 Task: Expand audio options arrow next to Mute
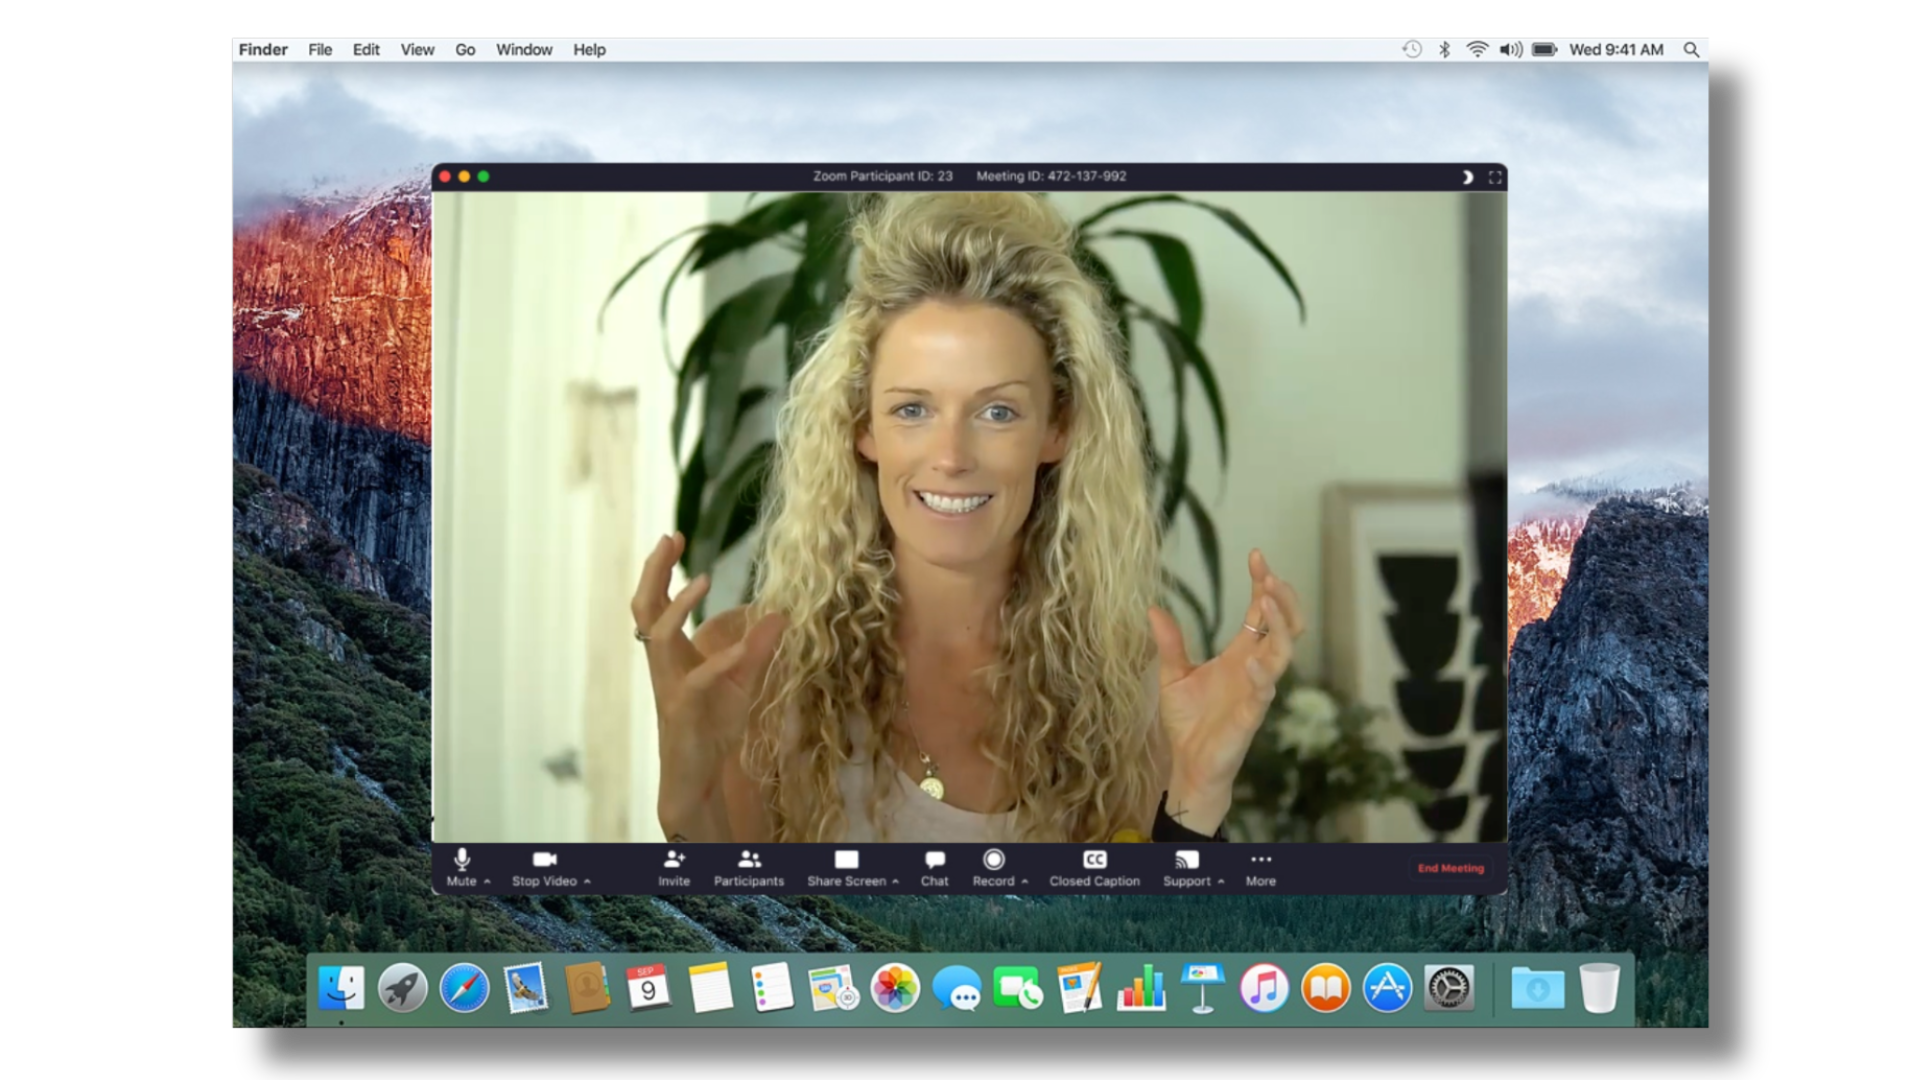pyautogui.click(x=487, y=882)
